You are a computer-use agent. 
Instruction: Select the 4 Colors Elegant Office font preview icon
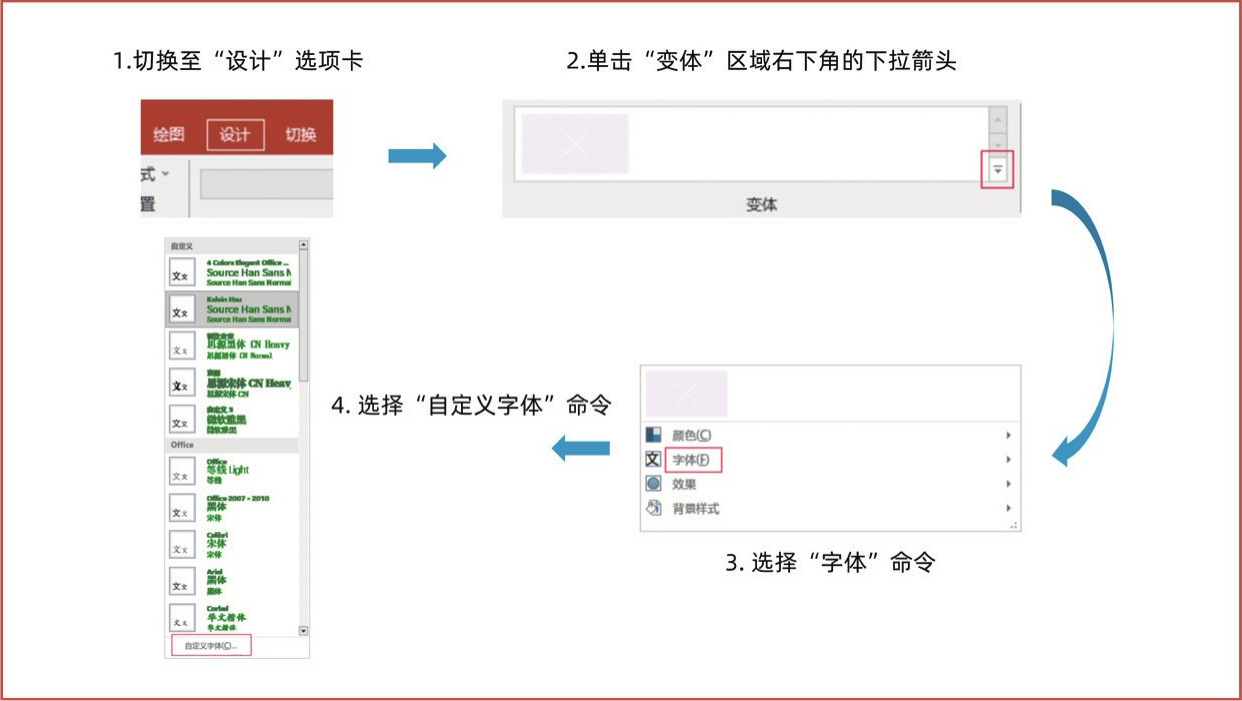point(182,273)
